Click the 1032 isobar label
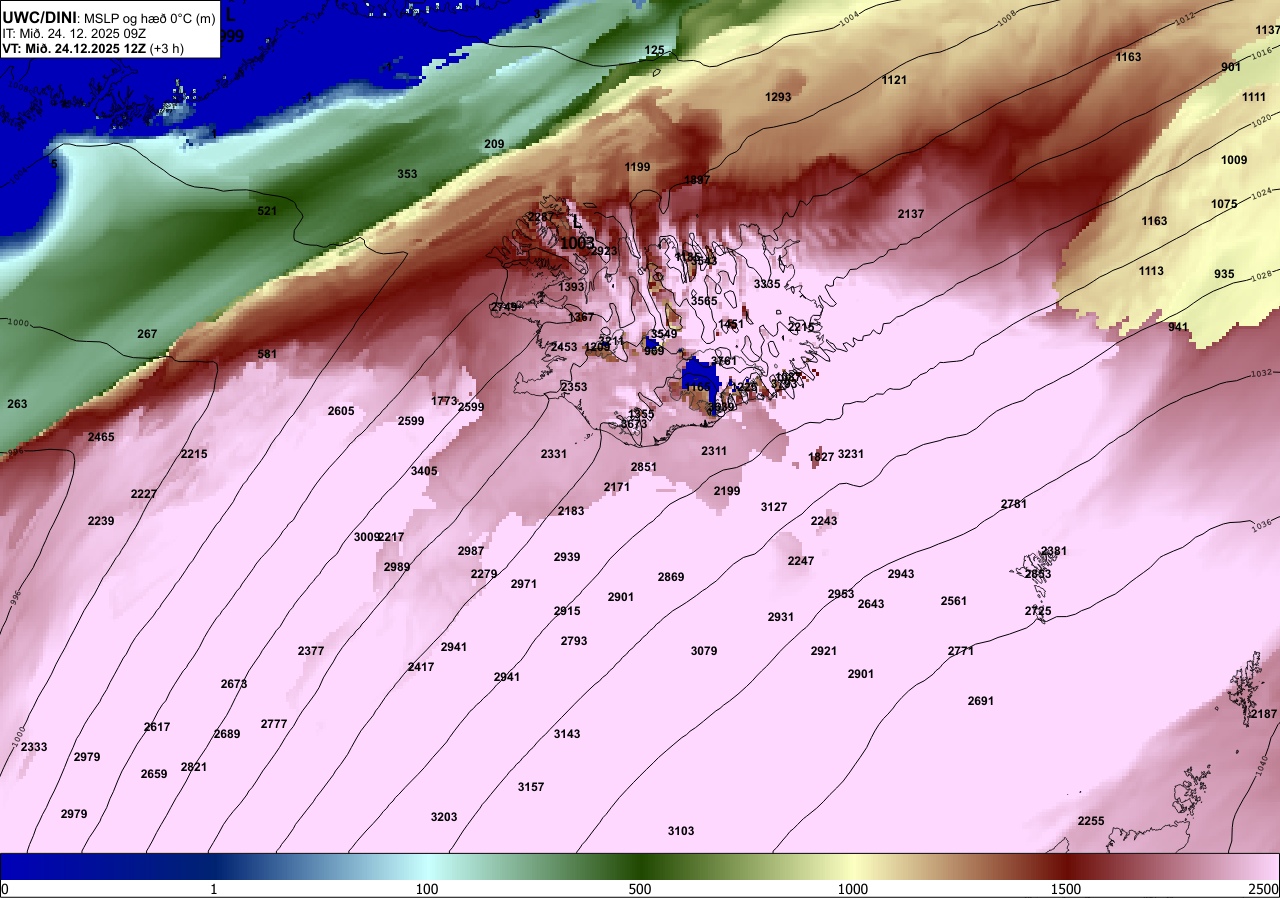 [x=1260, y=374]
